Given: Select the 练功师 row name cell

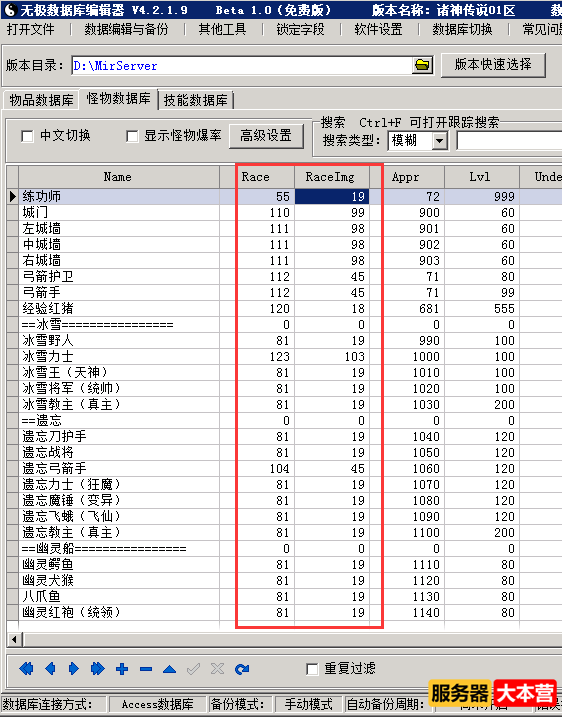Looking at the screenshot, I should point(118,196).
